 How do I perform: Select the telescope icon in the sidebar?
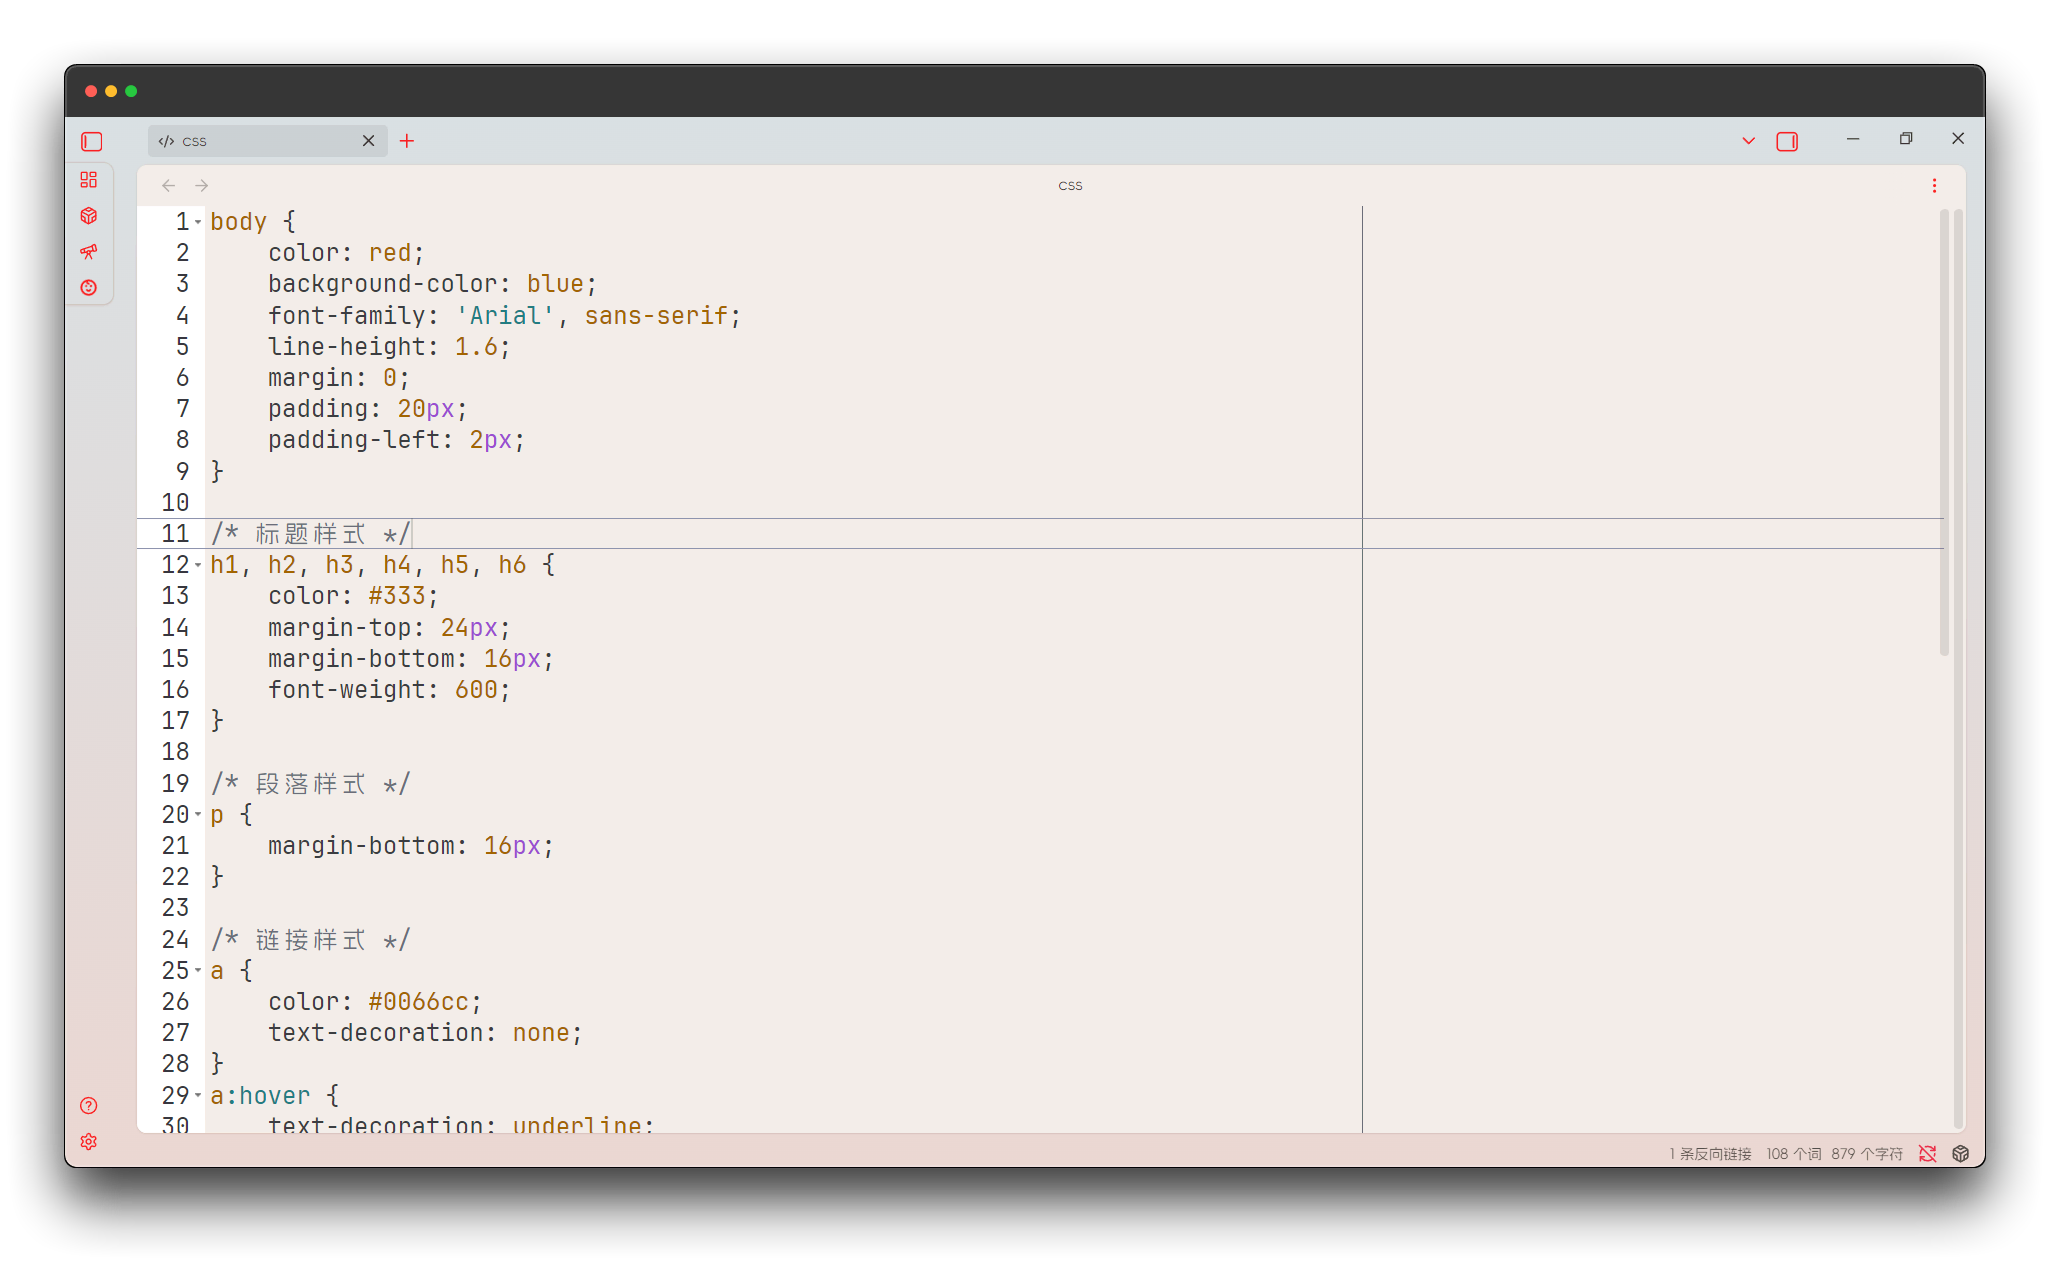[x=89, y=252]
